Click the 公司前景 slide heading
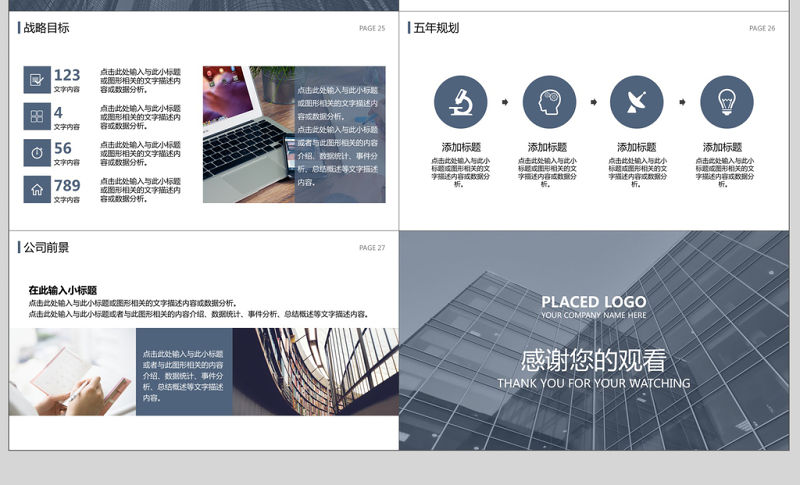 pyautogui.click(x=46, y=247)
